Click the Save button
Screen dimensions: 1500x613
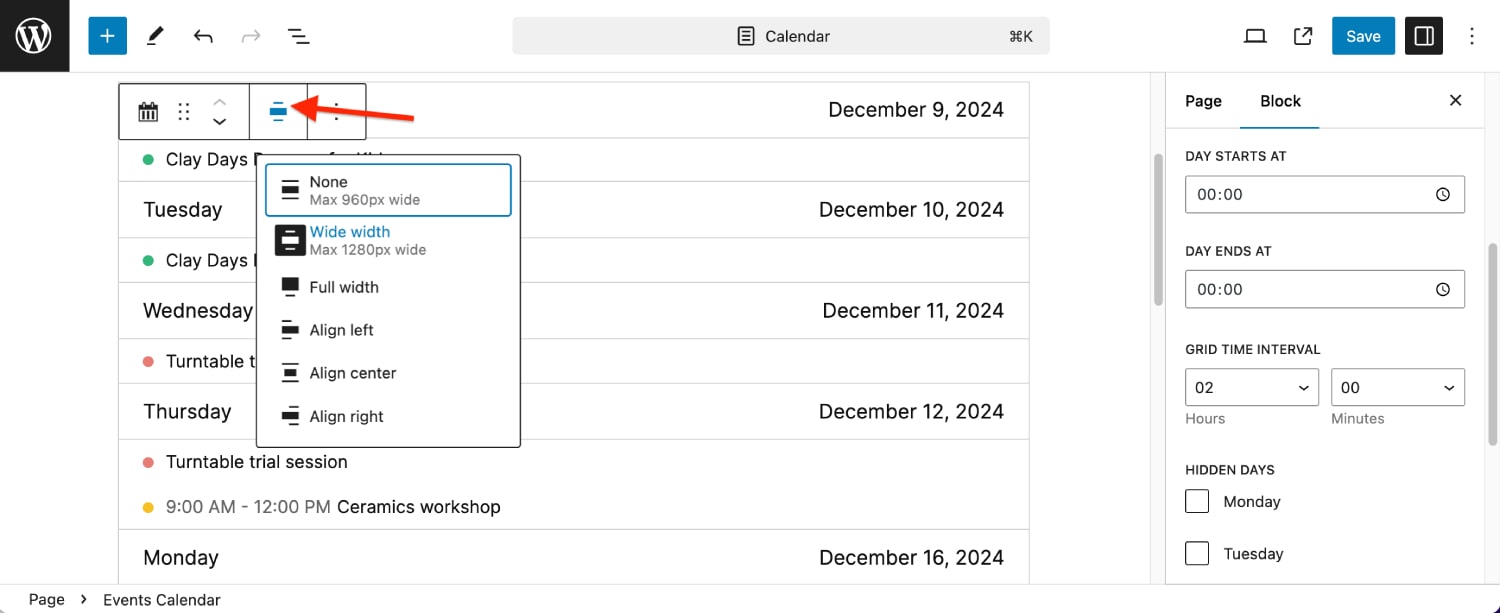[x=1363, y=36]
